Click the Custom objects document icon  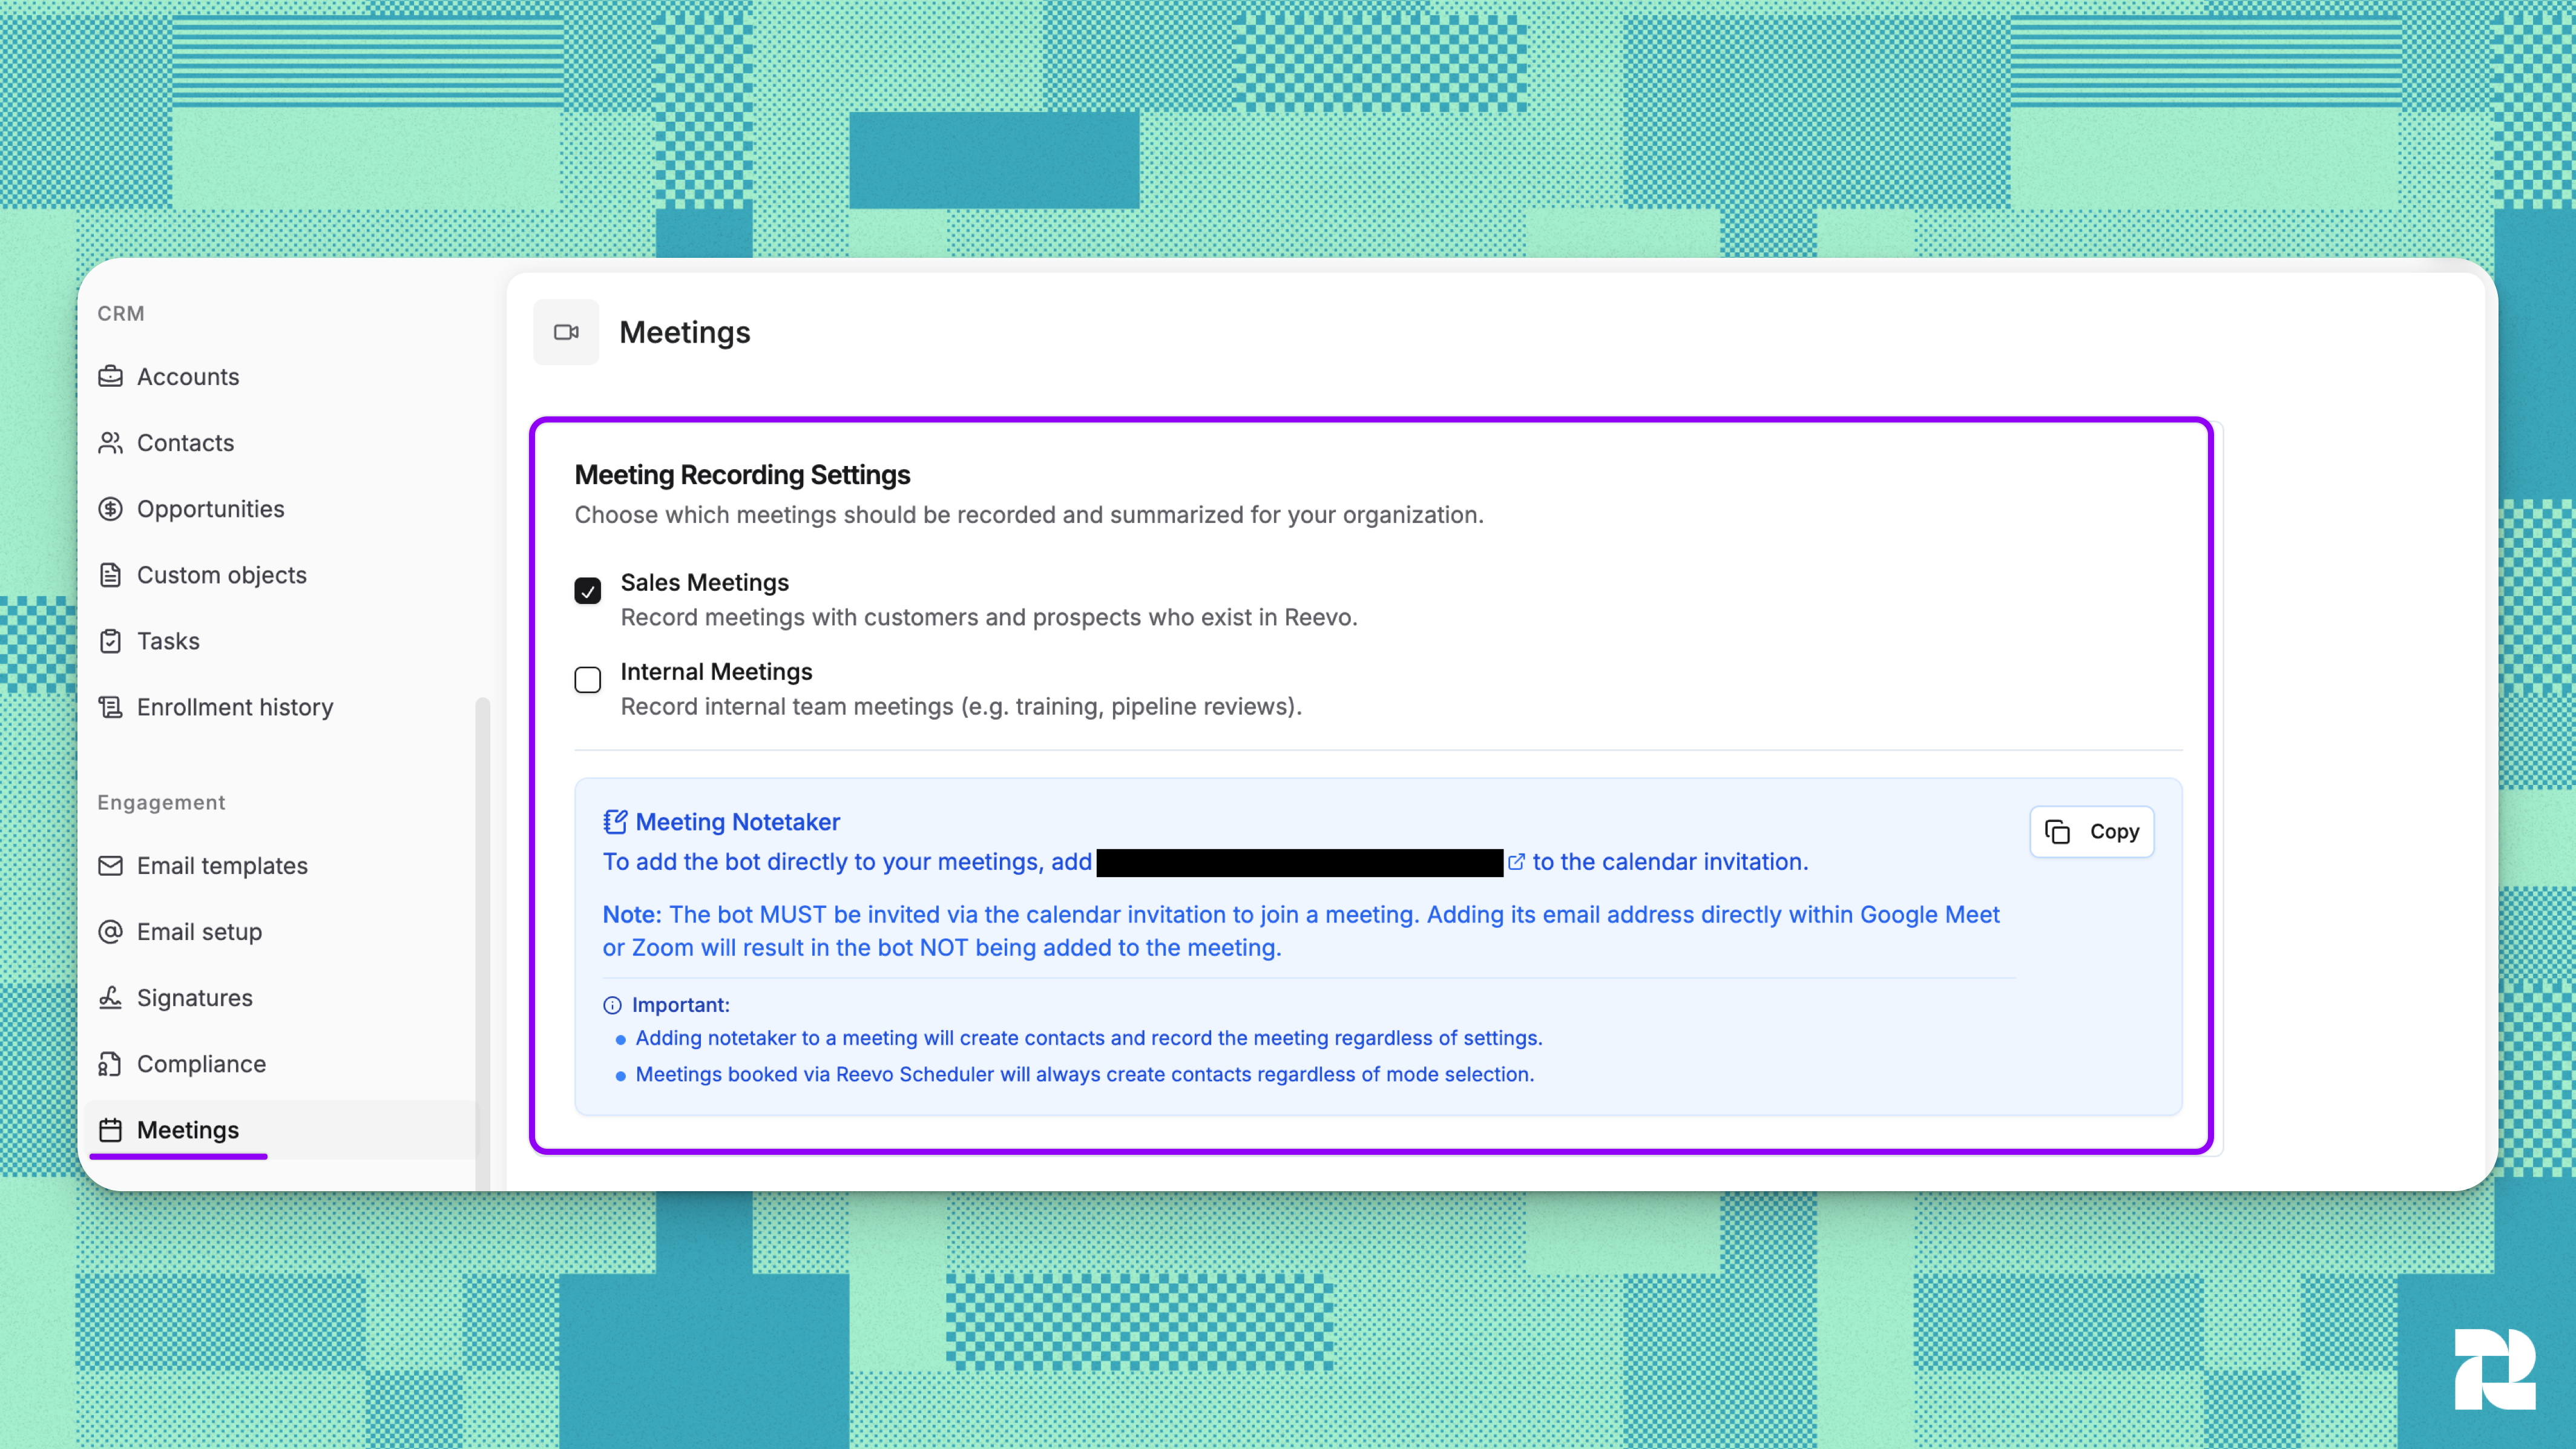pyautogui.click(x=110, y=575)
